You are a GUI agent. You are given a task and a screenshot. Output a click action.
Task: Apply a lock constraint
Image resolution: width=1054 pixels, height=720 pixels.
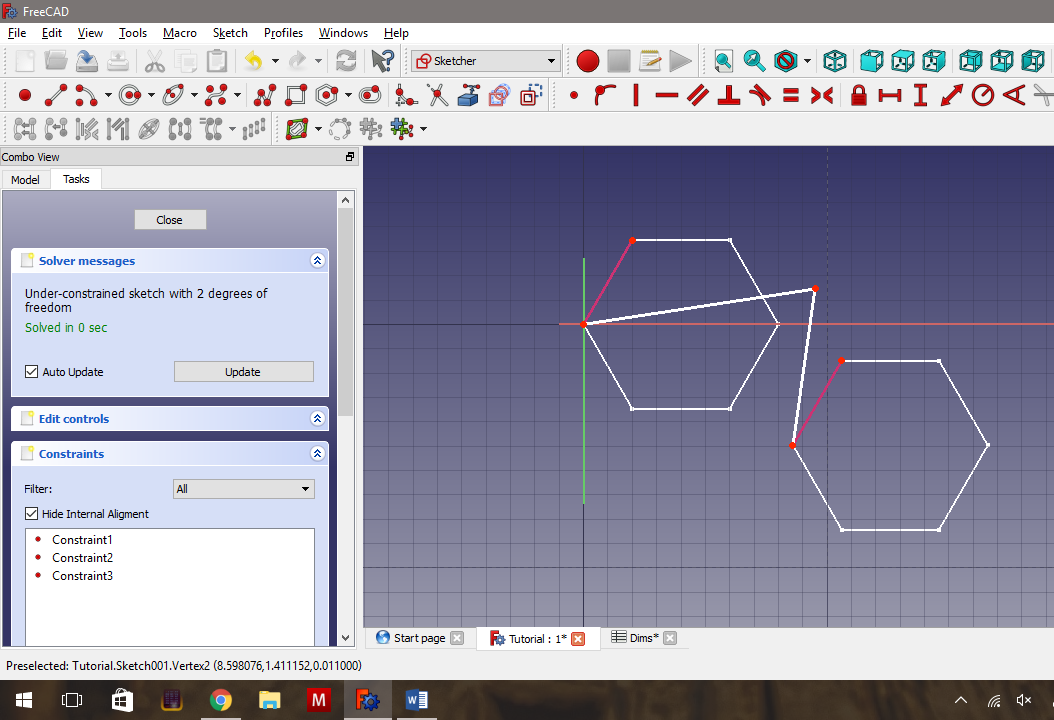tap(858, 94)
